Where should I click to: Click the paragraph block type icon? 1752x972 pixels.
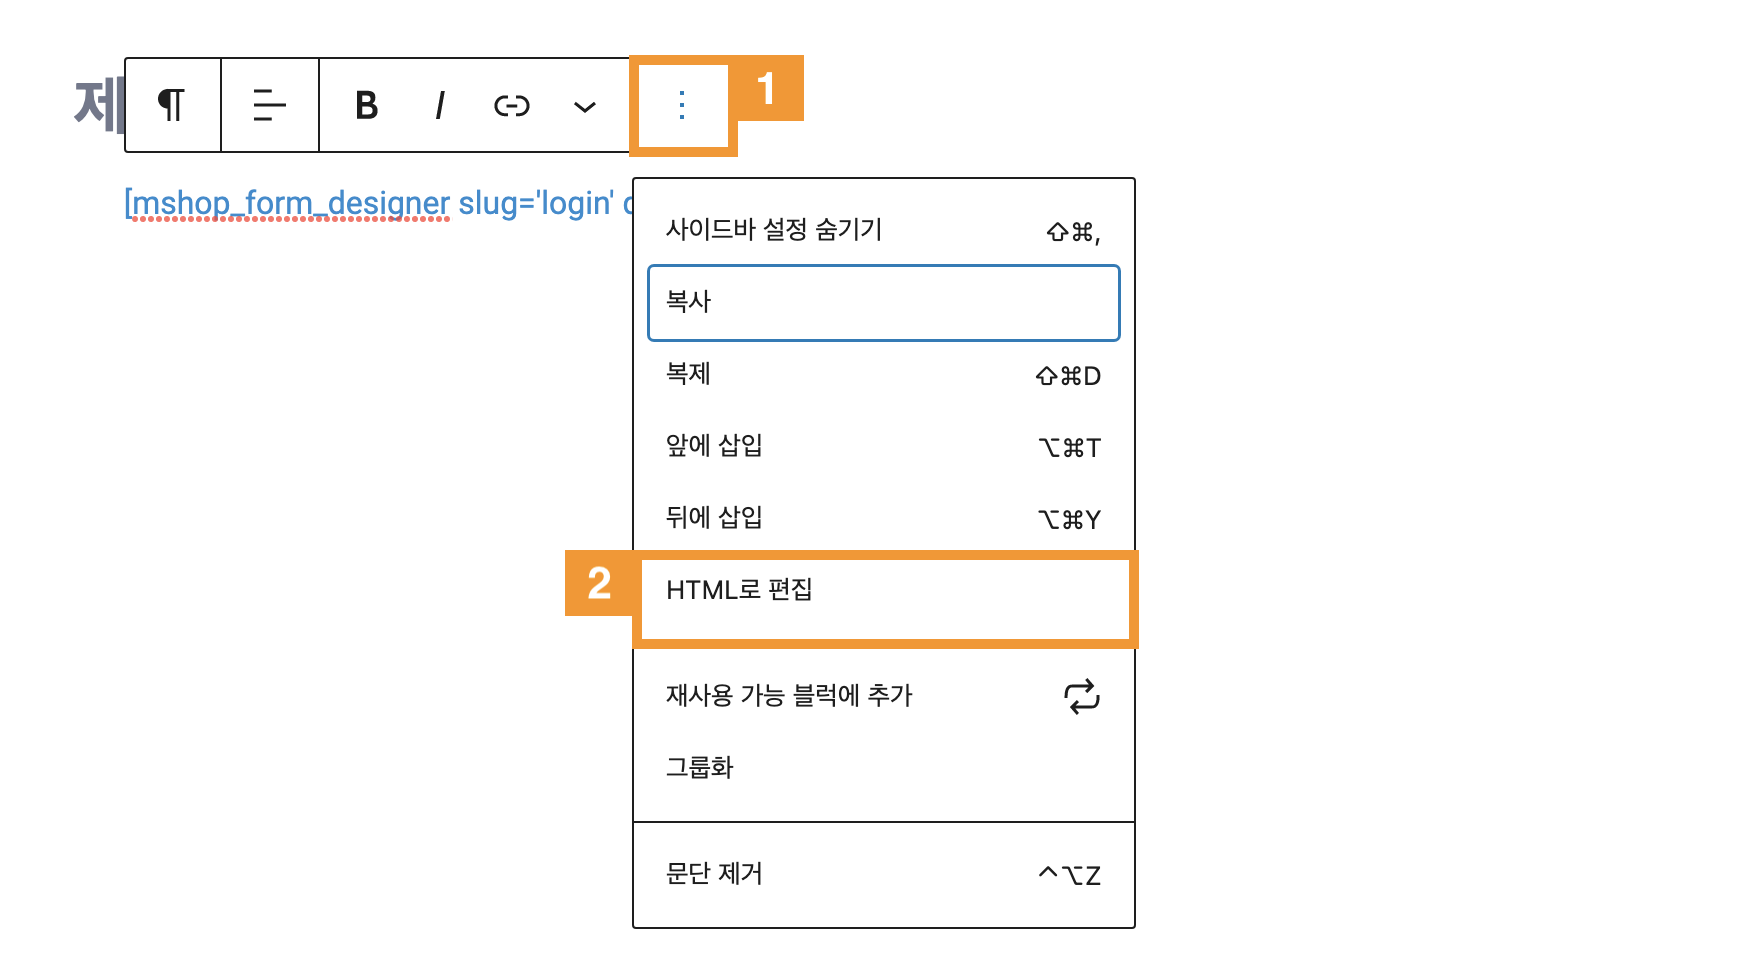(x=172, y=105)
